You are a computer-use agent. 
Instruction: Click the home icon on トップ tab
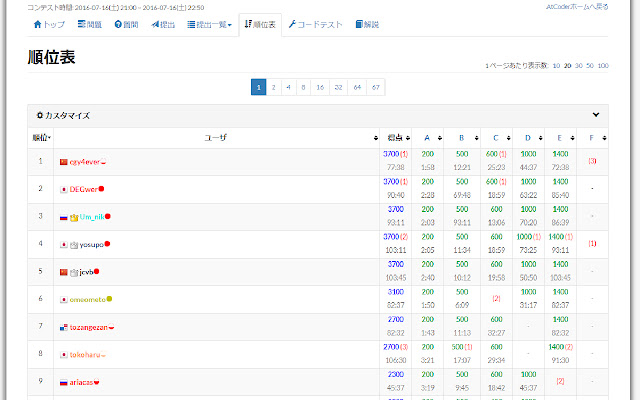[37, 24]
